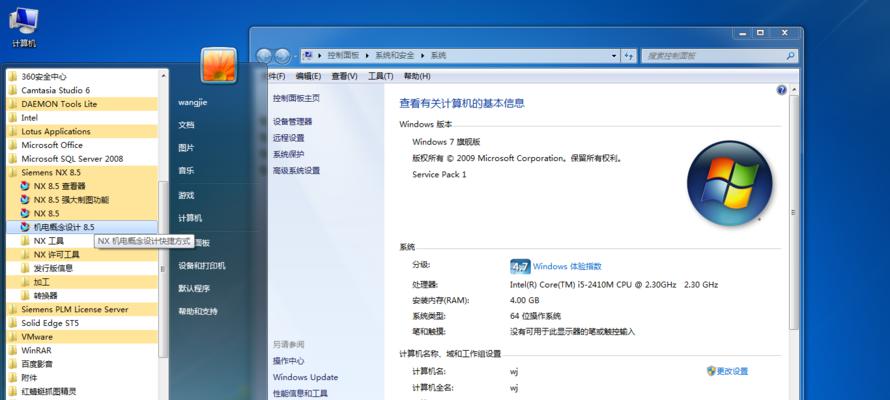Open 操作中心 under 另请参阅
Viewport: 890px width, 400px height.
click(288, 361)
